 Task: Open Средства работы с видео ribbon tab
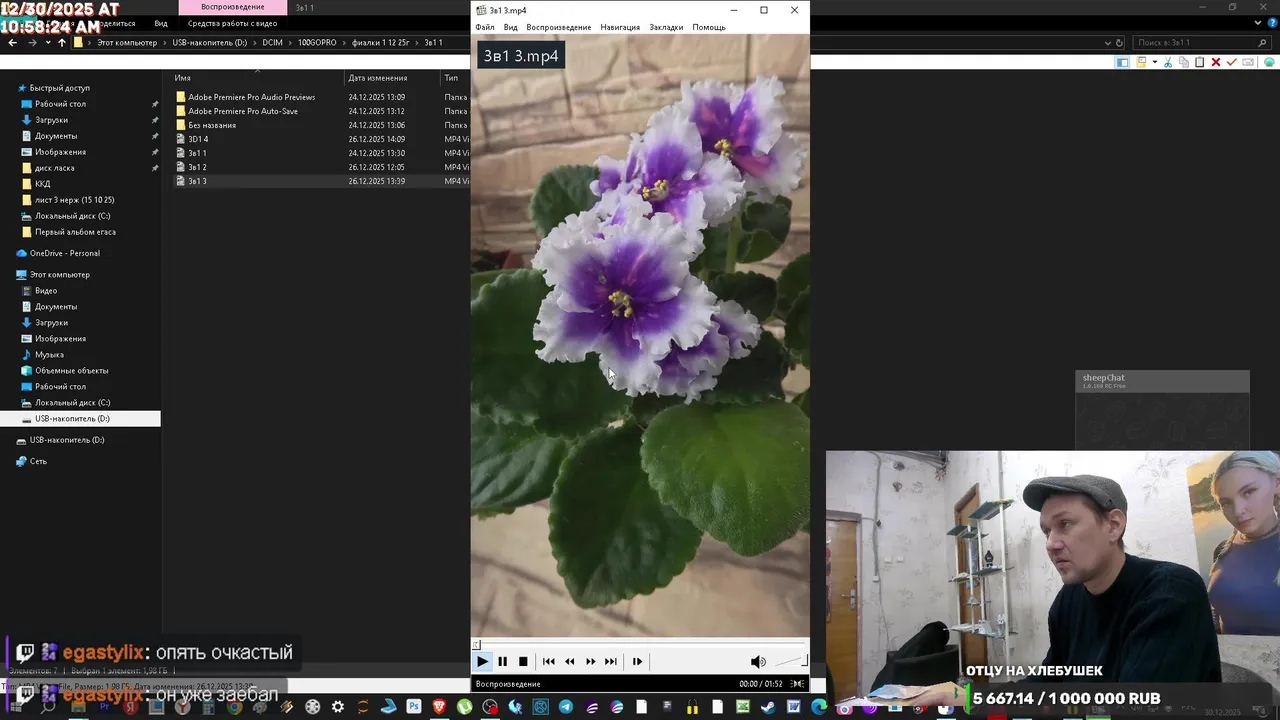click(x=232, y=23)
